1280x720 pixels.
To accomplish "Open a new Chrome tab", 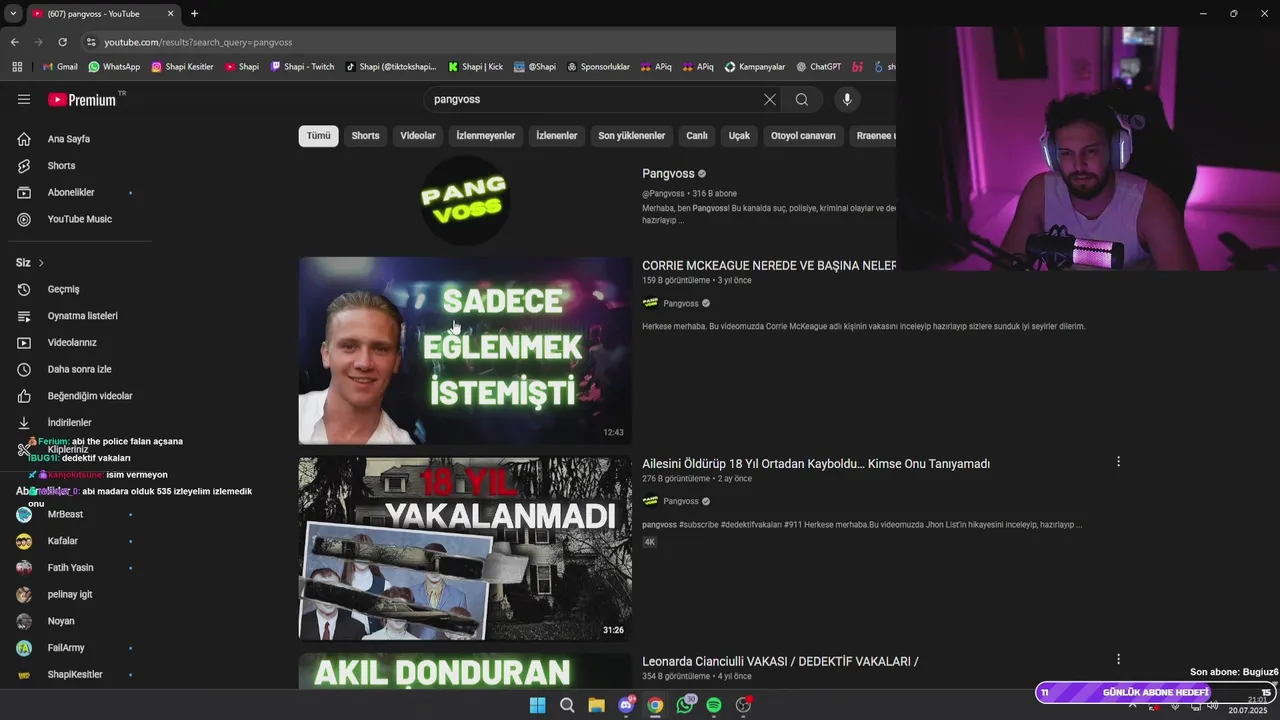I will pos(194,14).
